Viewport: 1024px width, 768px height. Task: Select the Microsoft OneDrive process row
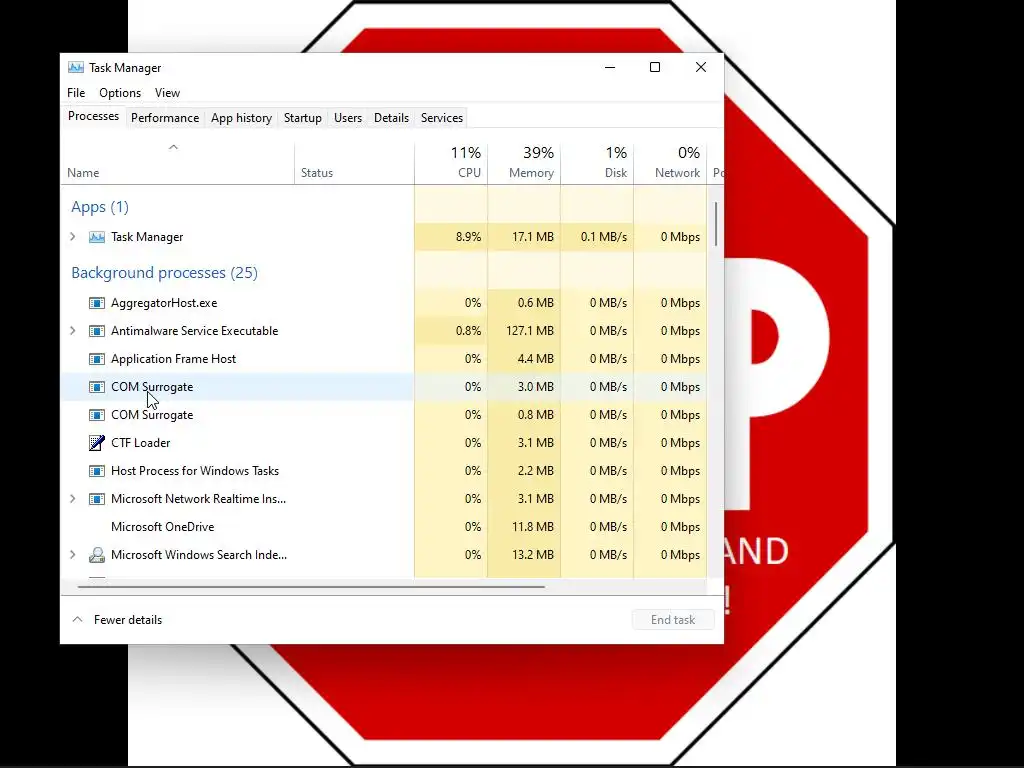click(x=384, y=527)
